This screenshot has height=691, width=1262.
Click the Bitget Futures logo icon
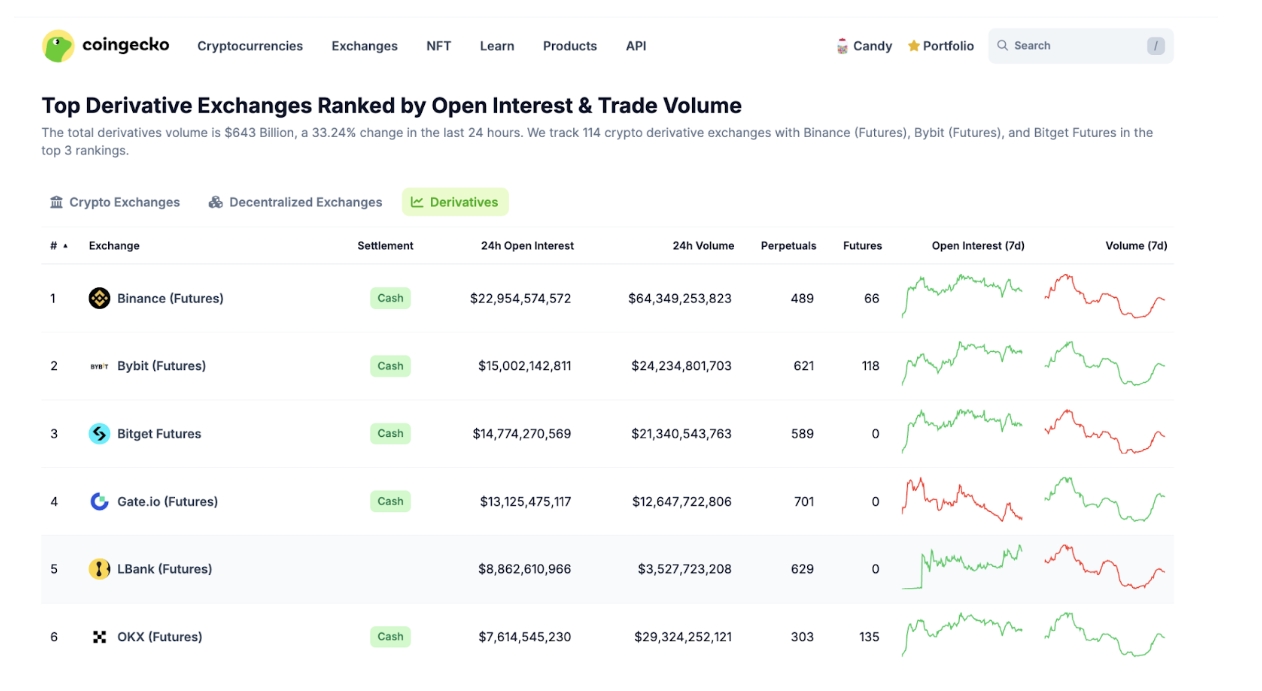click(99, 434)
